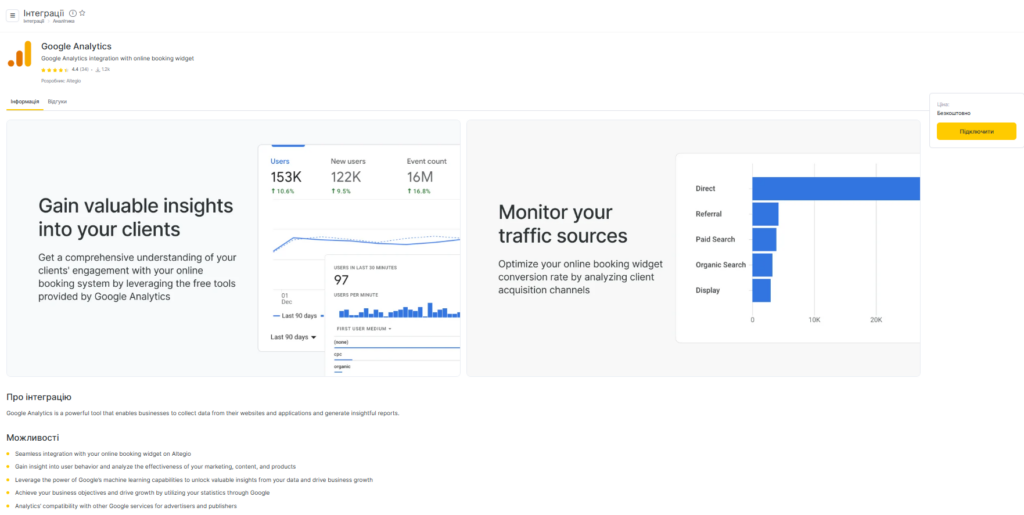Viewport: 1024px width, 515px height.
Task: Click the developer name Altegio
Action: (73, 80)
